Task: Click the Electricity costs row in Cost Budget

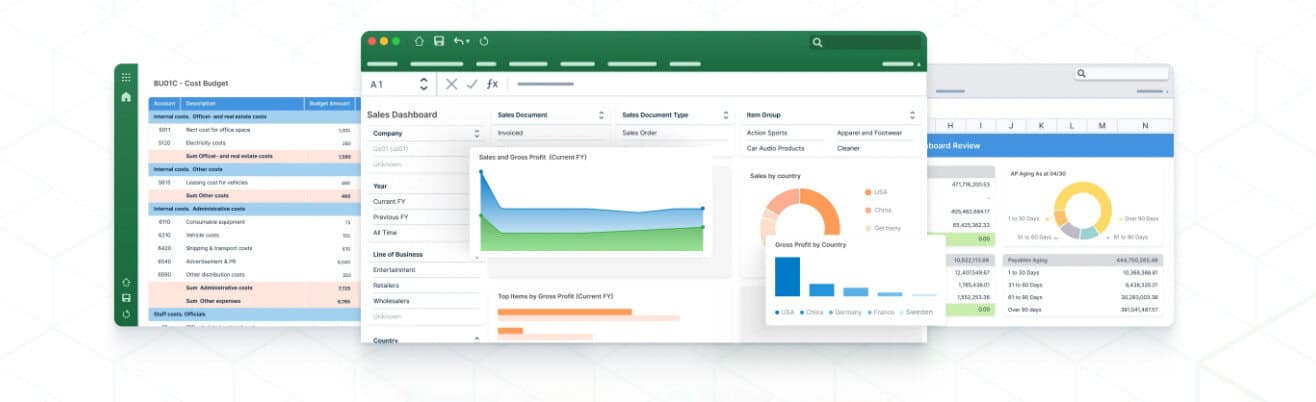Action: [252, 143]
